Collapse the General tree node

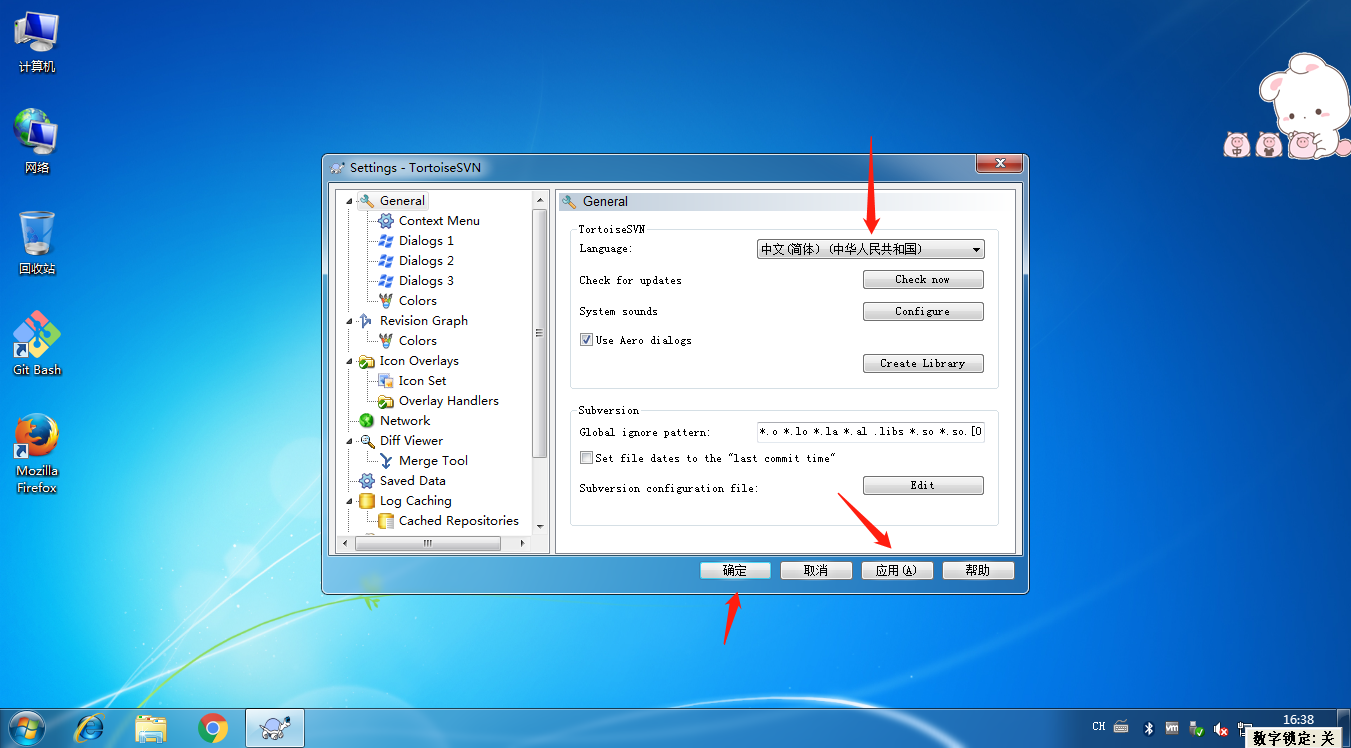tap(350, 201)
